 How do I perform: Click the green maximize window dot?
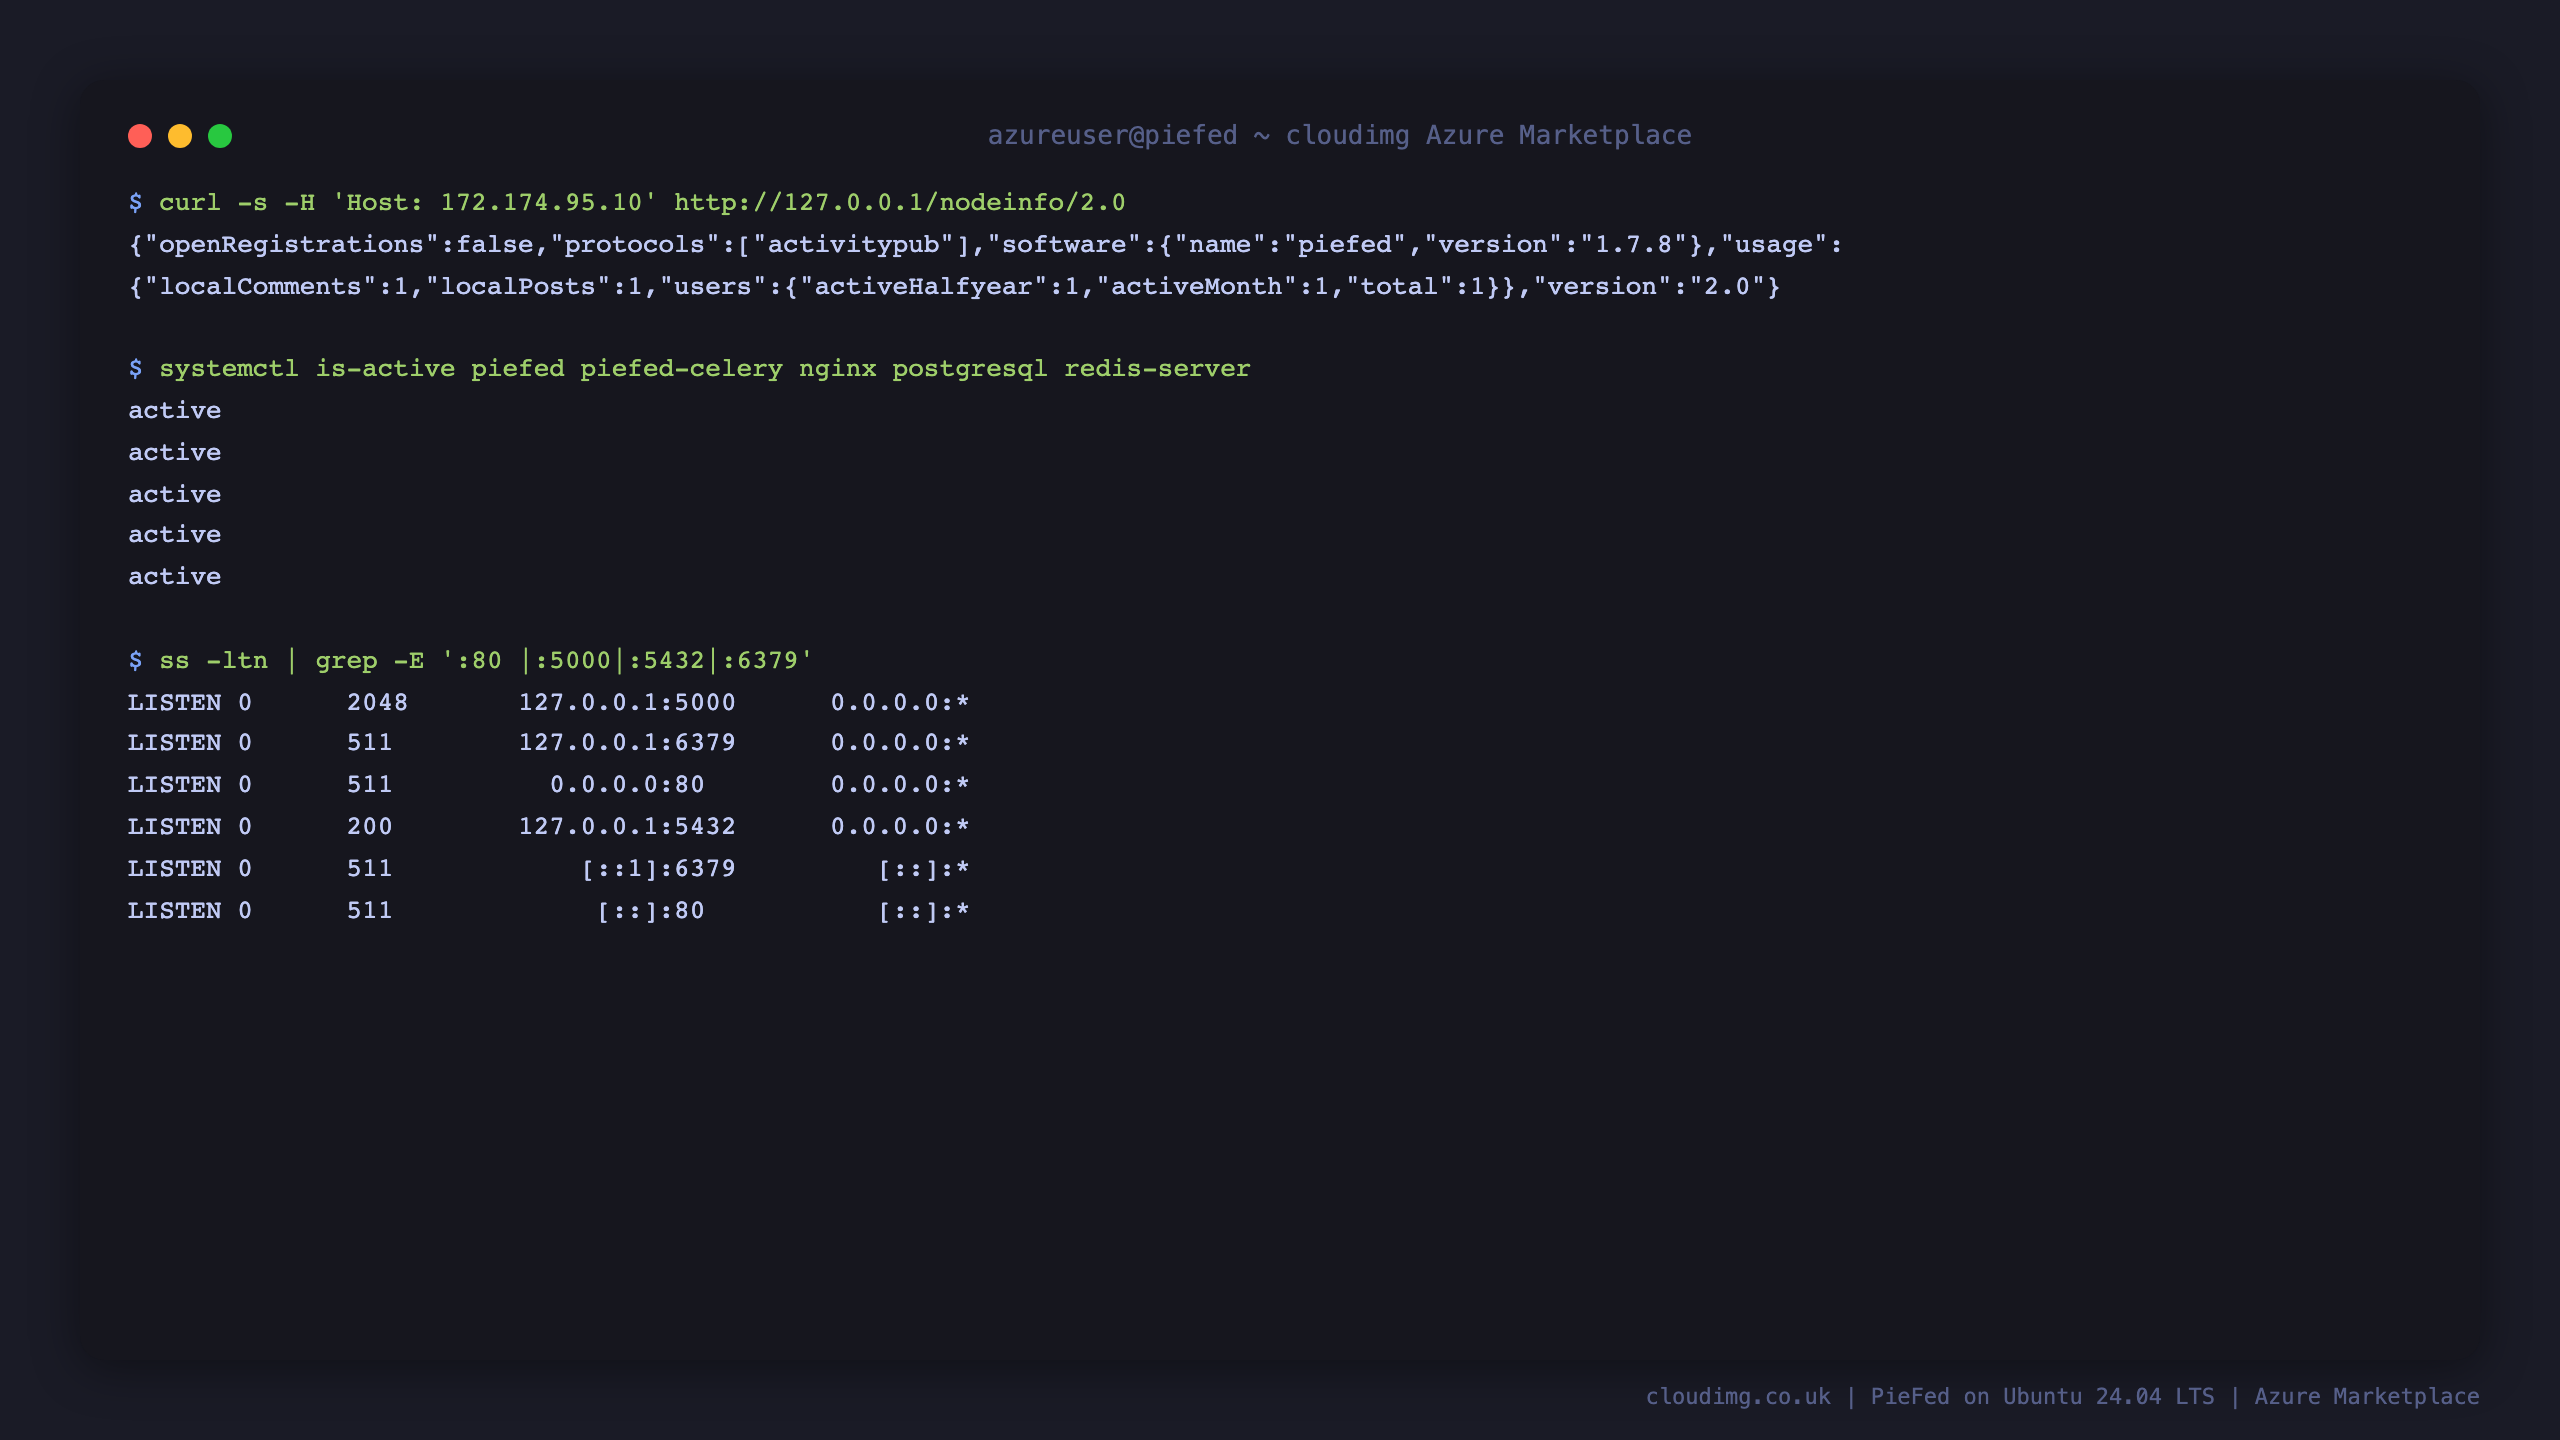pyautogui.click(x=220, y=136)
